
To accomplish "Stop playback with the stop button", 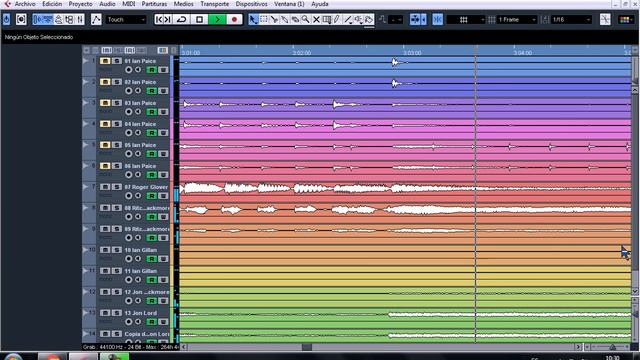I will coord(199,19).
